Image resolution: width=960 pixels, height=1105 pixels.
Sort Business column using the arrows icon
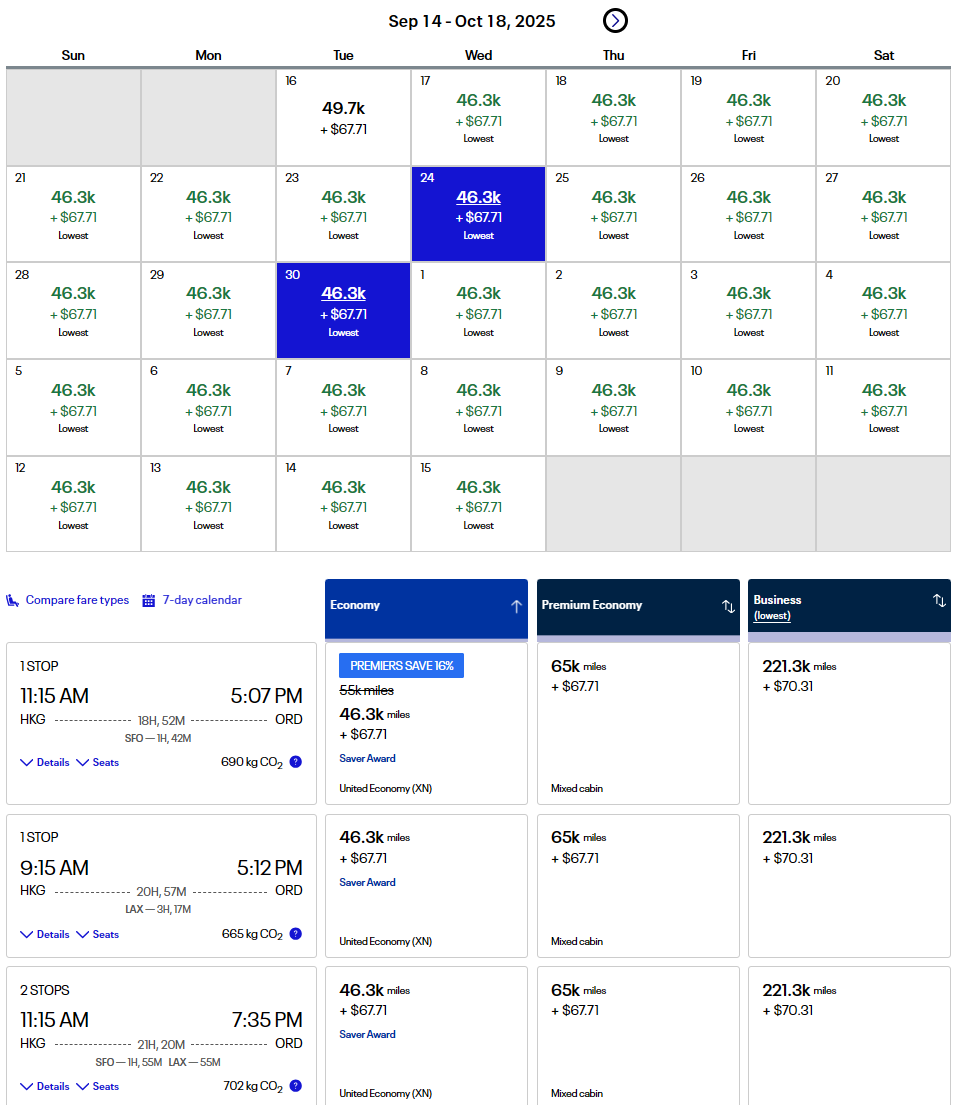tap(938, 600)
